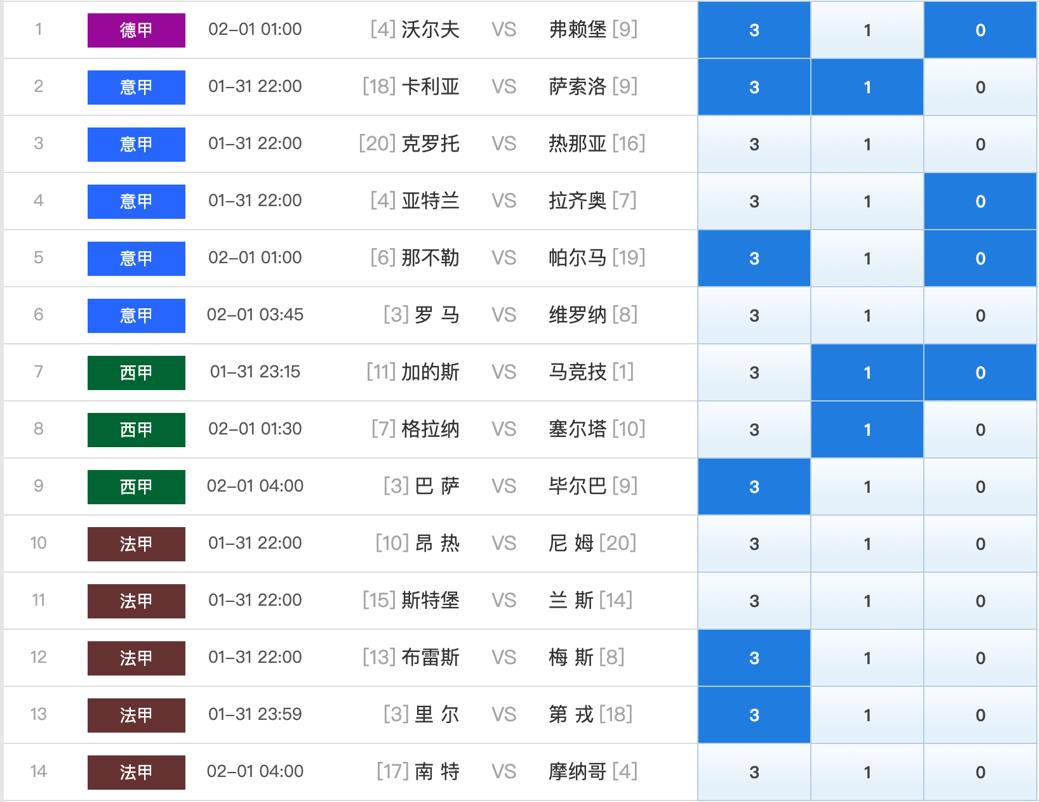Open home team 巴萨 link

tap(437, 486)
